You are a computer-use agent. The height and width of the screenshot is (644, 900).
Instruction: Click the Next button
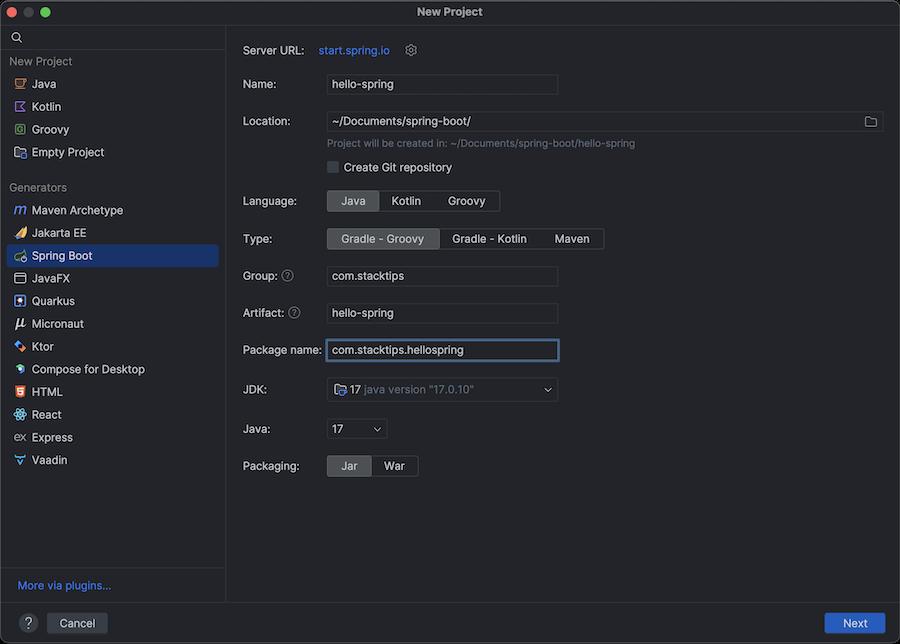855,623
